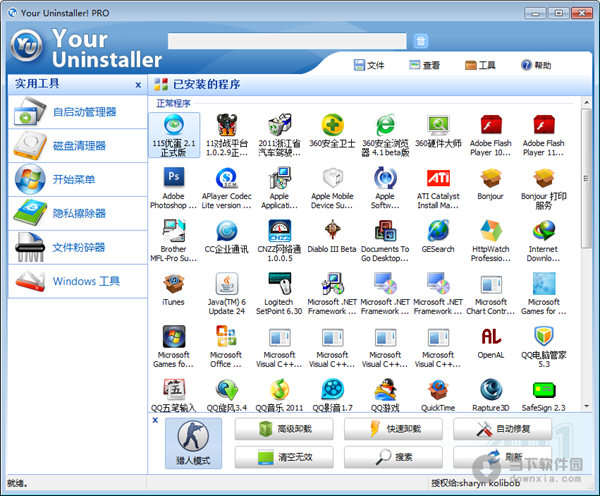
Task: Select Adobe Flash Player 10 icon
Action: click(491, 135)
